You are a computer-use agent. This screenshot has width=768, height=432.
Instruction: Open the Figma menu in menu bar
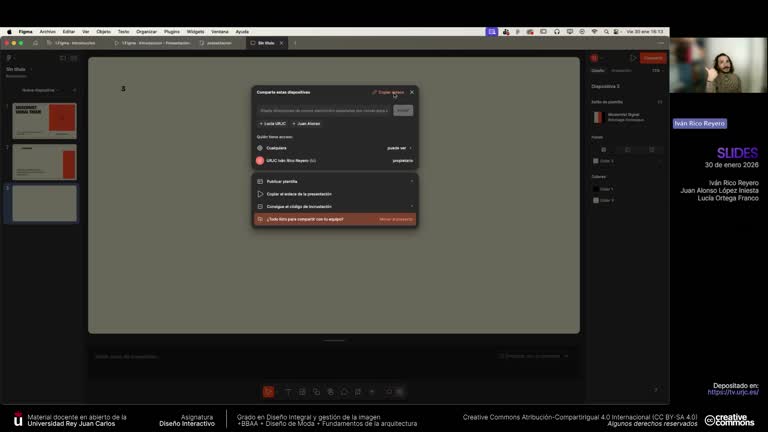[x=25, y=31]
